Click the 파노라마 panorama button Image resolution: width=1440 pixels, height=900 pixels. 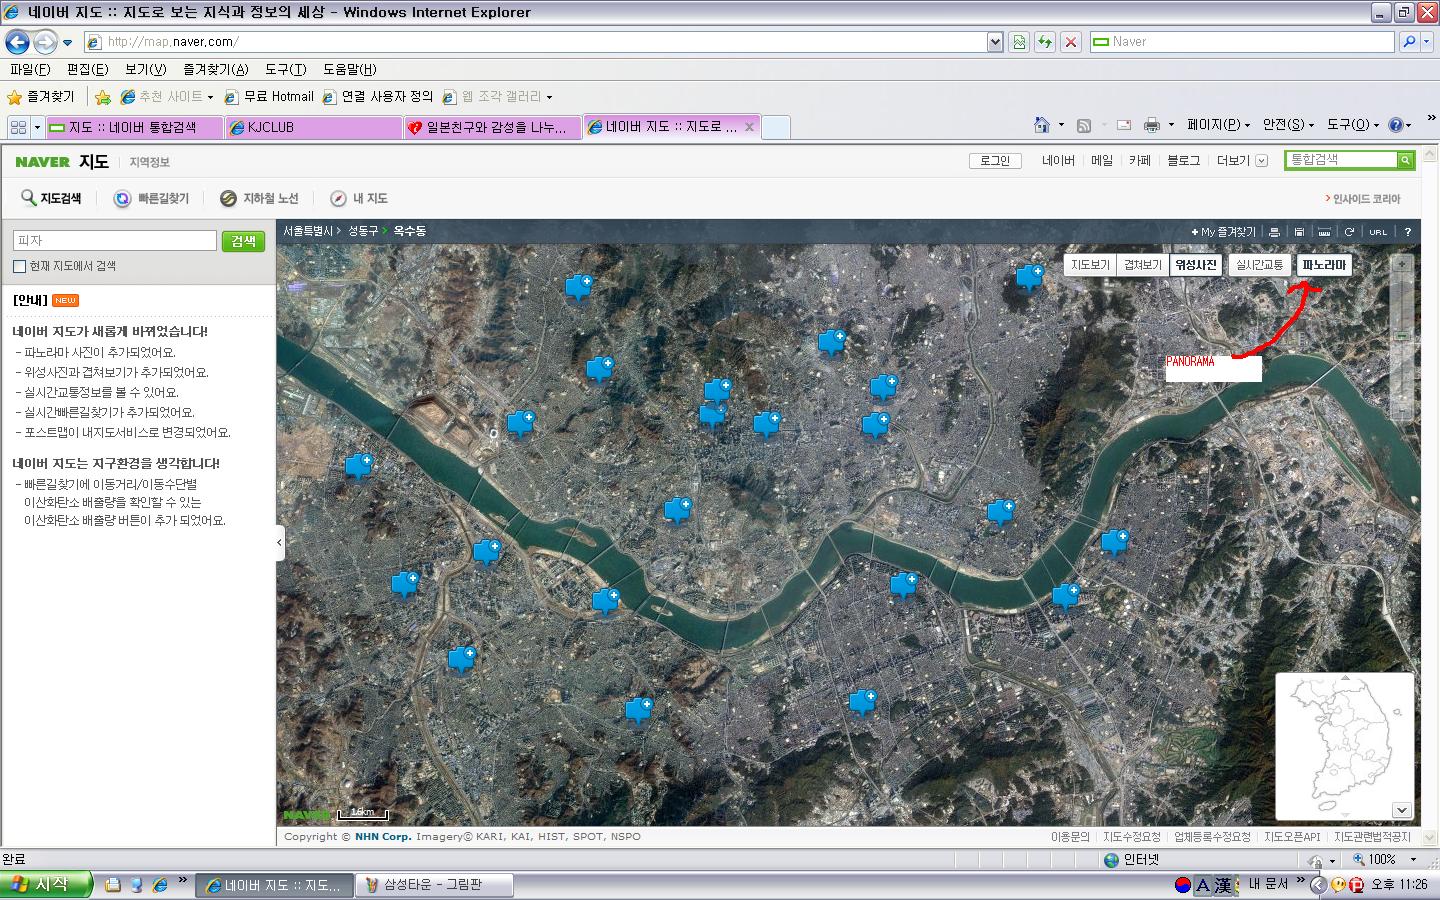[1324, 265]
